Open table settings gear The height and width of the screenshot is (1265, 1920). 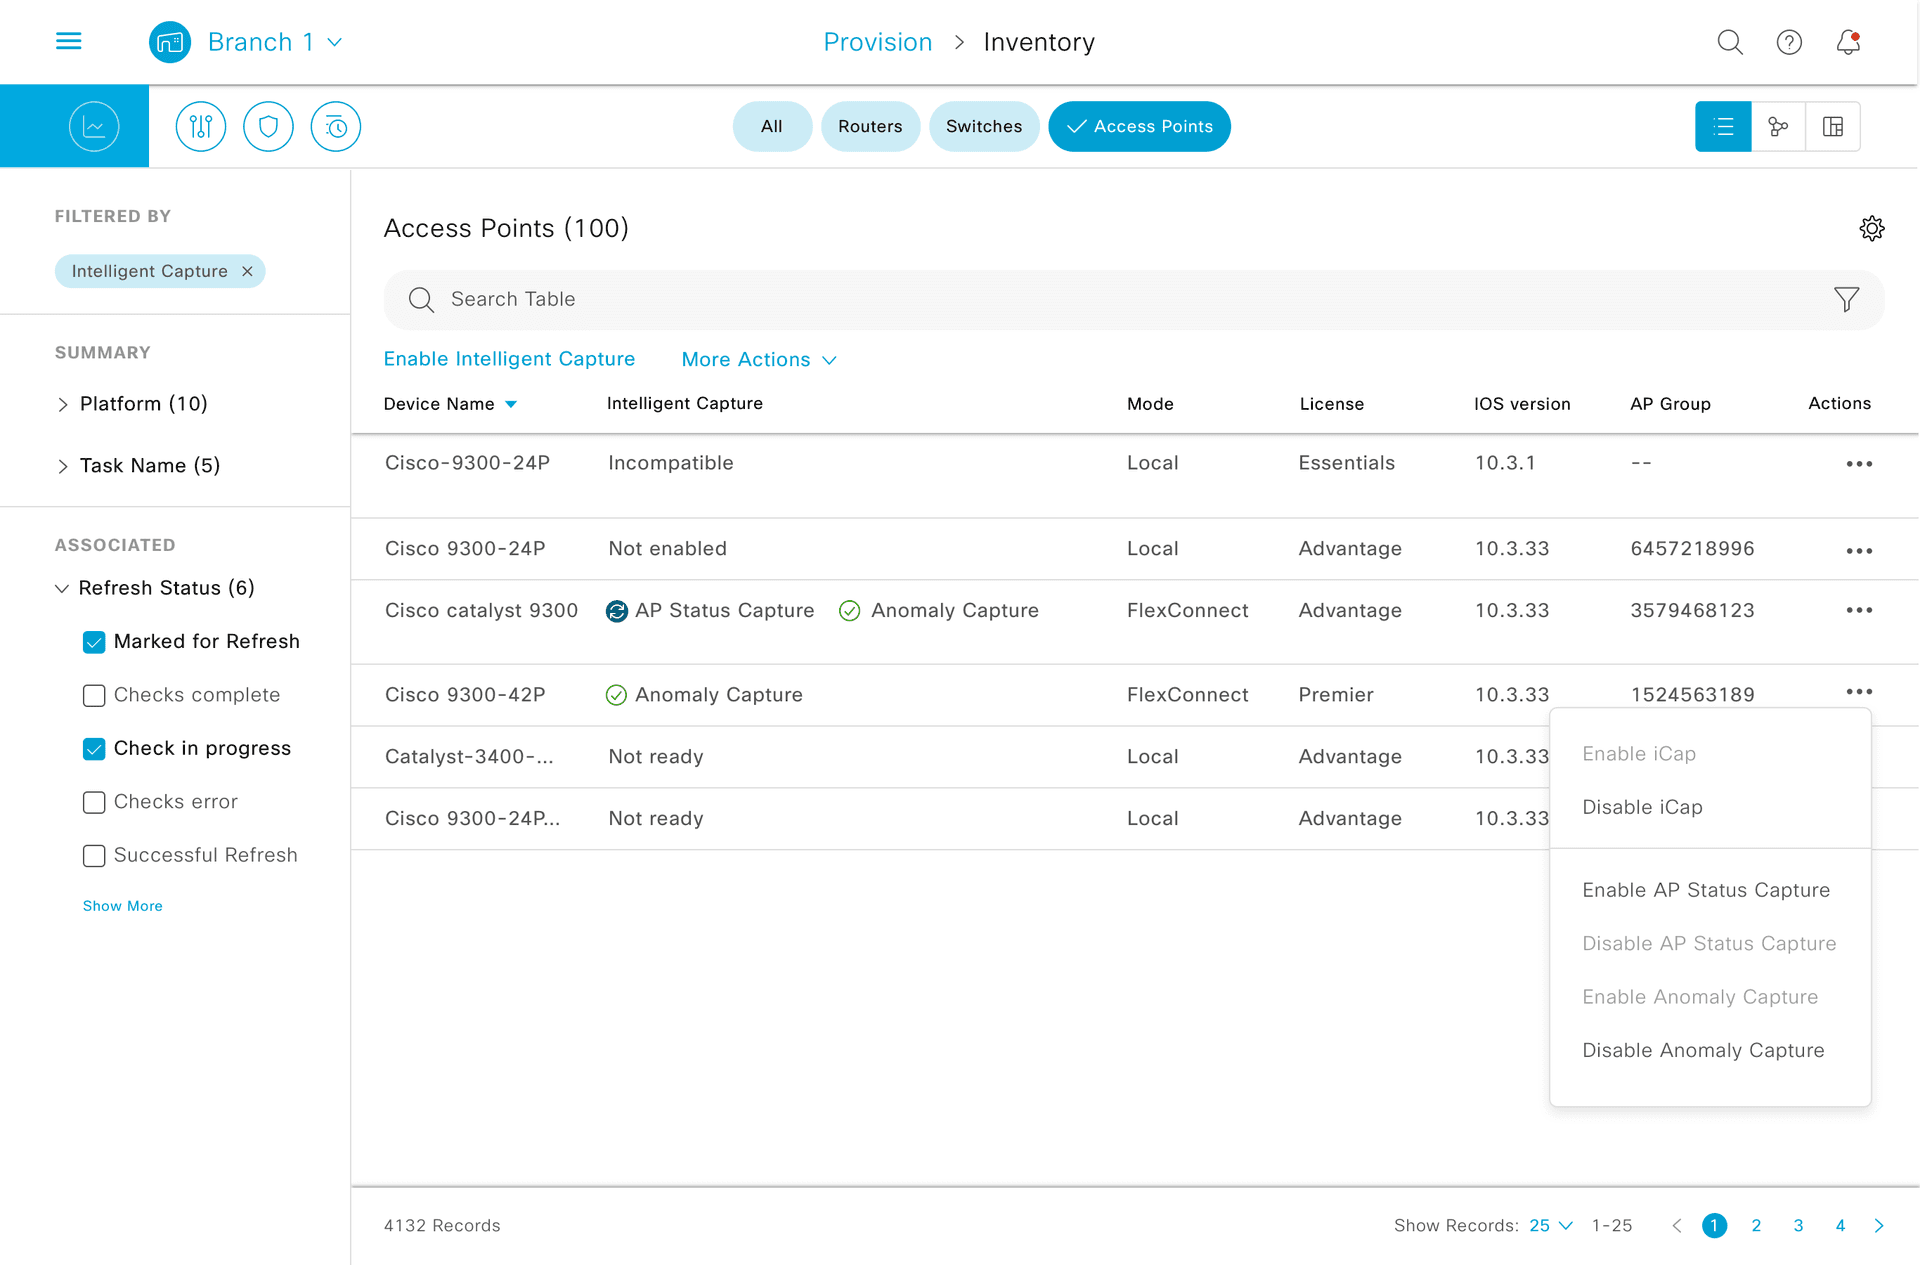[1872, 228]
